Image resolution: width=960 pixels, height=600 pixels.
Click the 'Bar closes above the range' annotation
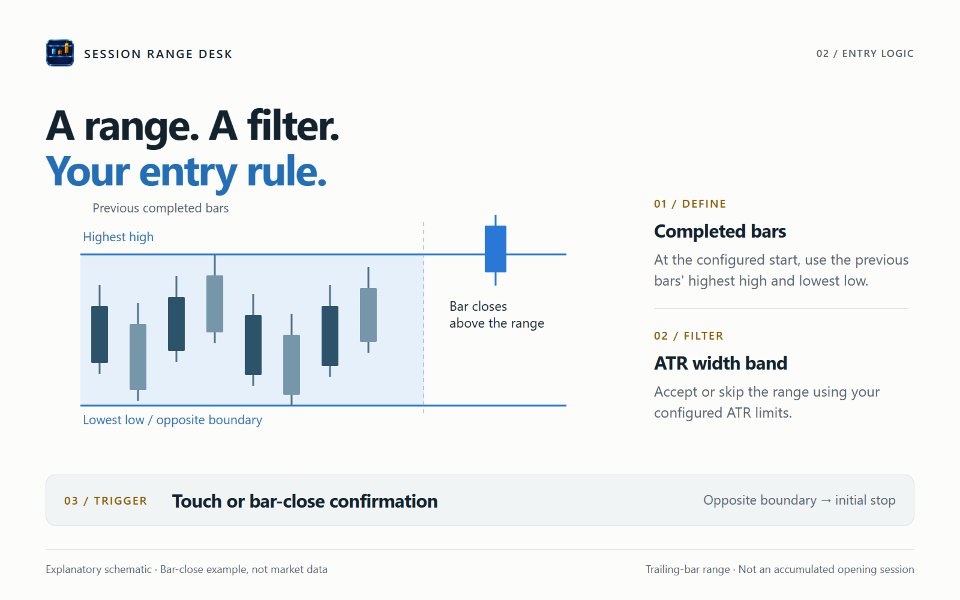(x=497, y=315)
